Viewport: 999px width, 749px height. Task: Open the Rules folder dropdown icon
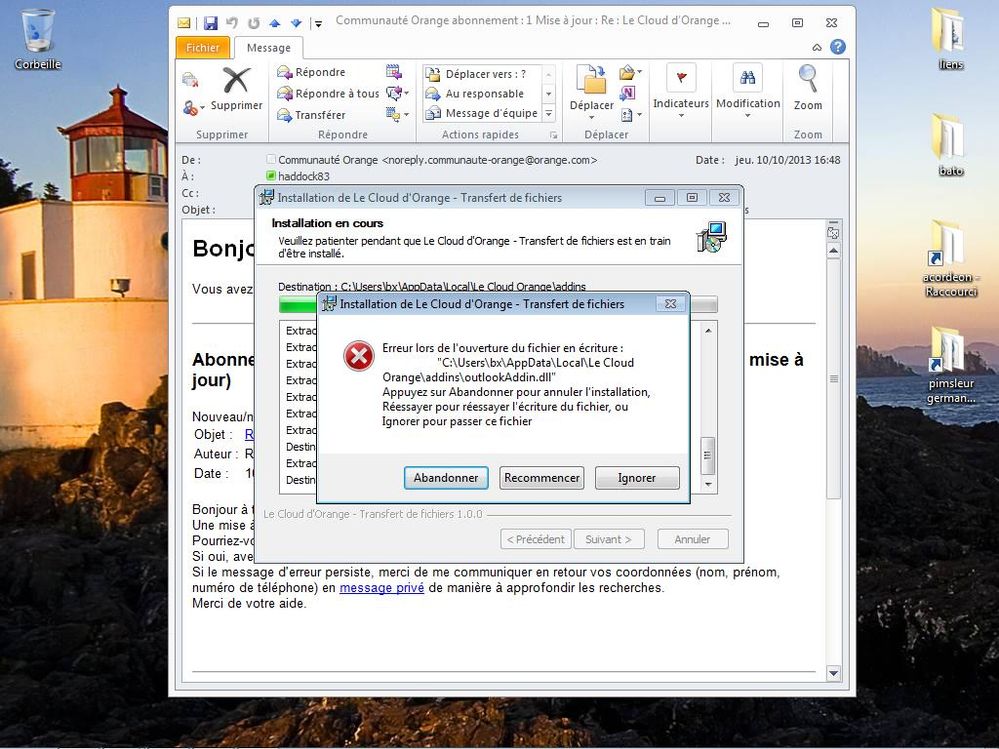pyautogui.click(x=630, y=72)
